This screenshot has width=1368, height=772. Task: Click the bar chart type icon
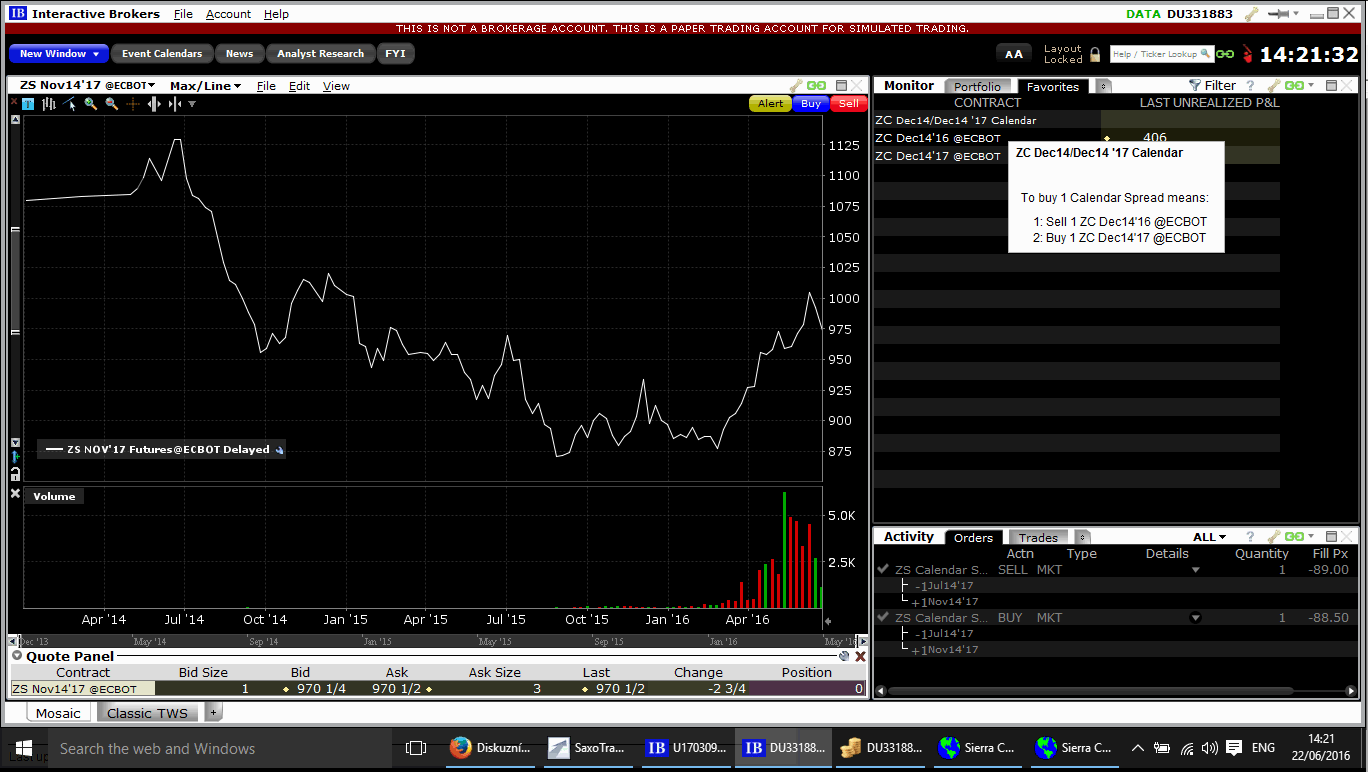tap(48, 104)
